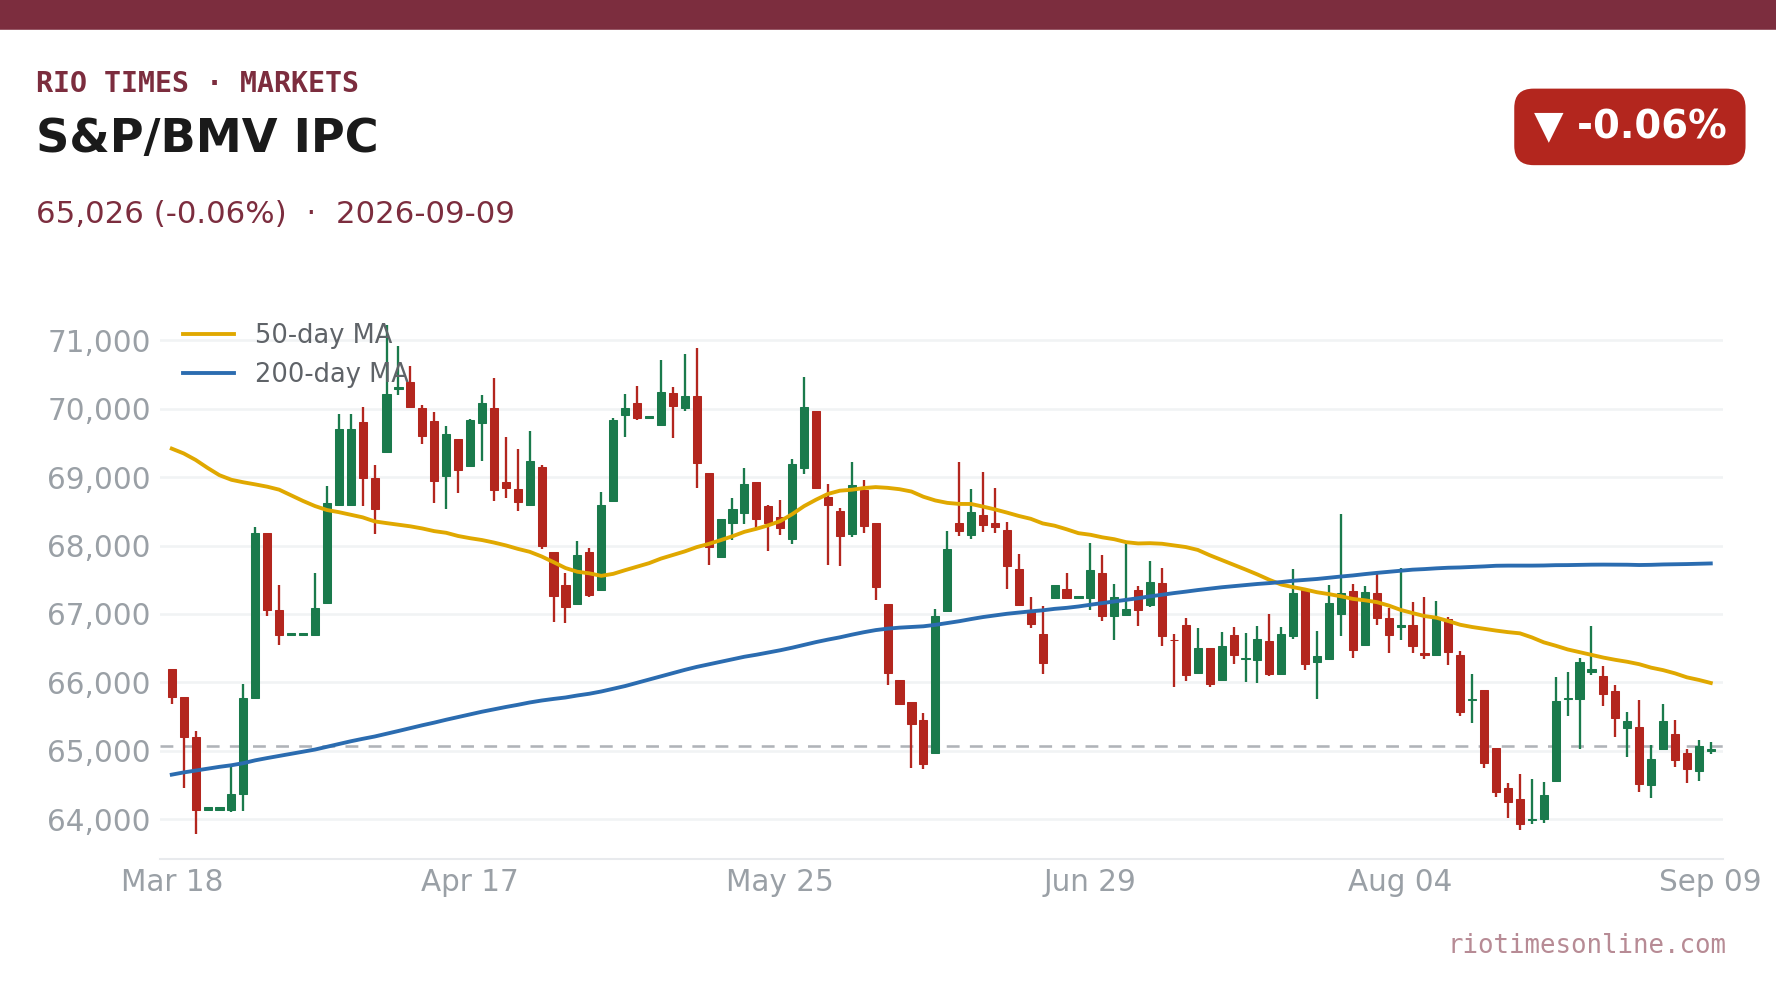Click the Aug 04 x-axis date label
Screen dimensions: 1776x999
pyautogui.click(x=1399, y=881)
